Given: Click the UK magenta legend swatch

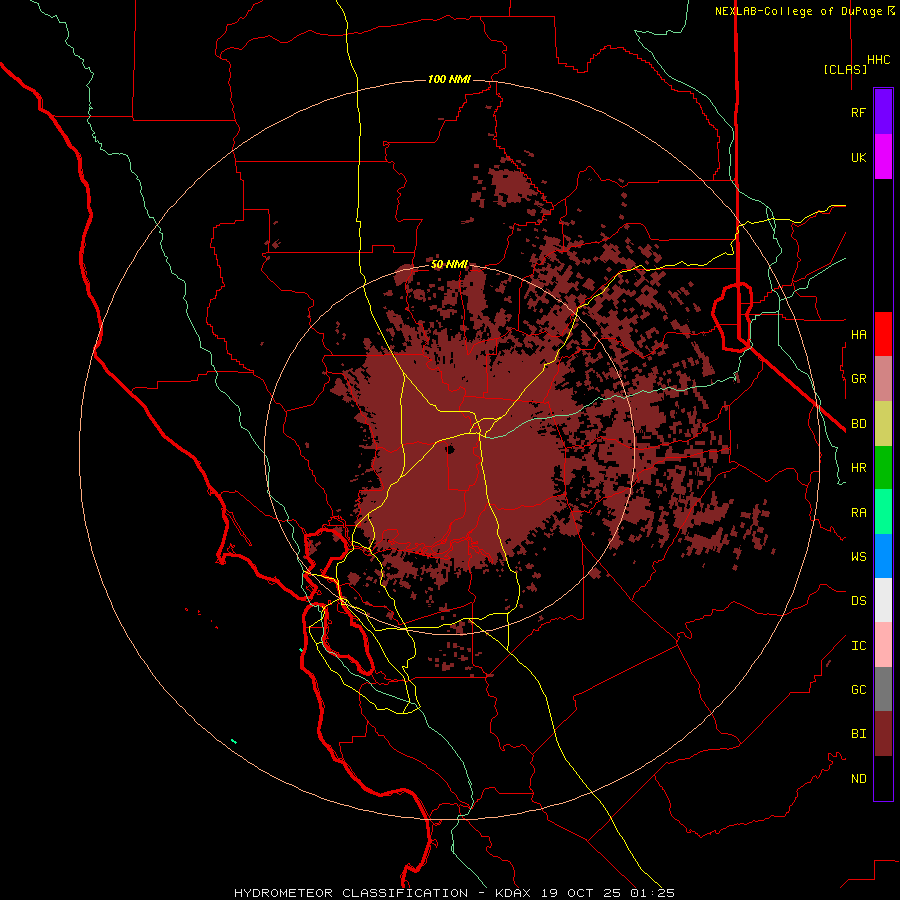Looking at the screenshot, I should click(883, 157).
